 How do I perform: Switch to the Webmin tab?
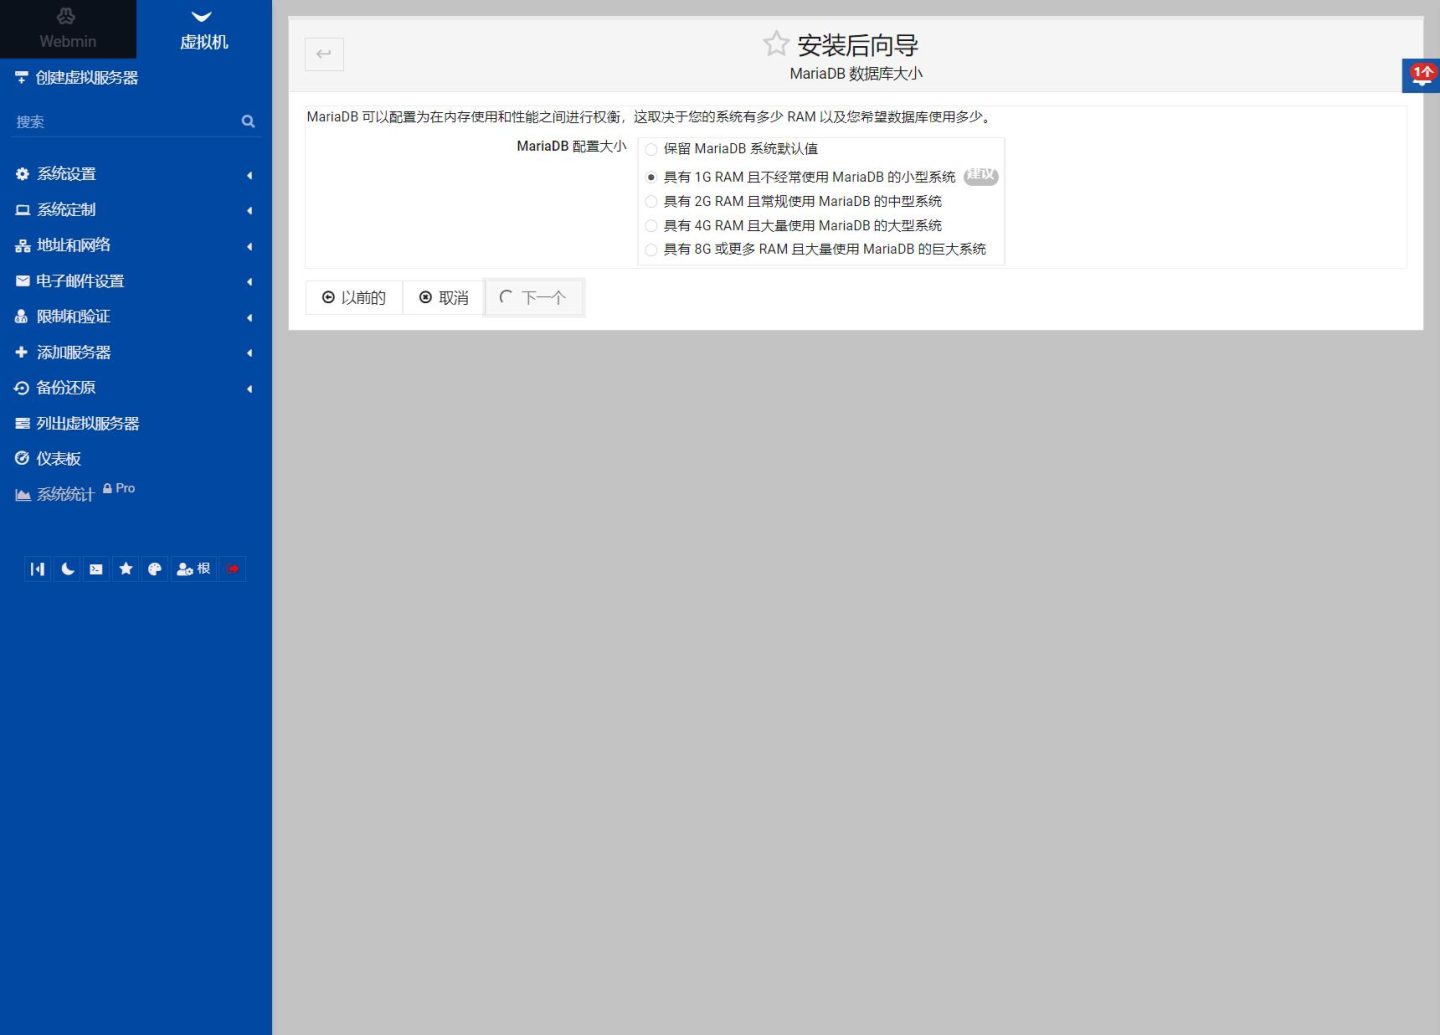(x=68, y=29)
